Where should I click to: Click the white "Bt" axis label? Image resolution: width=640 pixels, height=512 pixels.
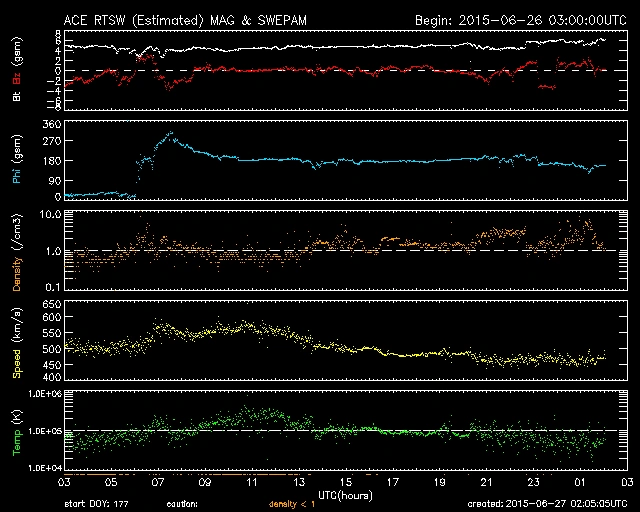point(17,96)
